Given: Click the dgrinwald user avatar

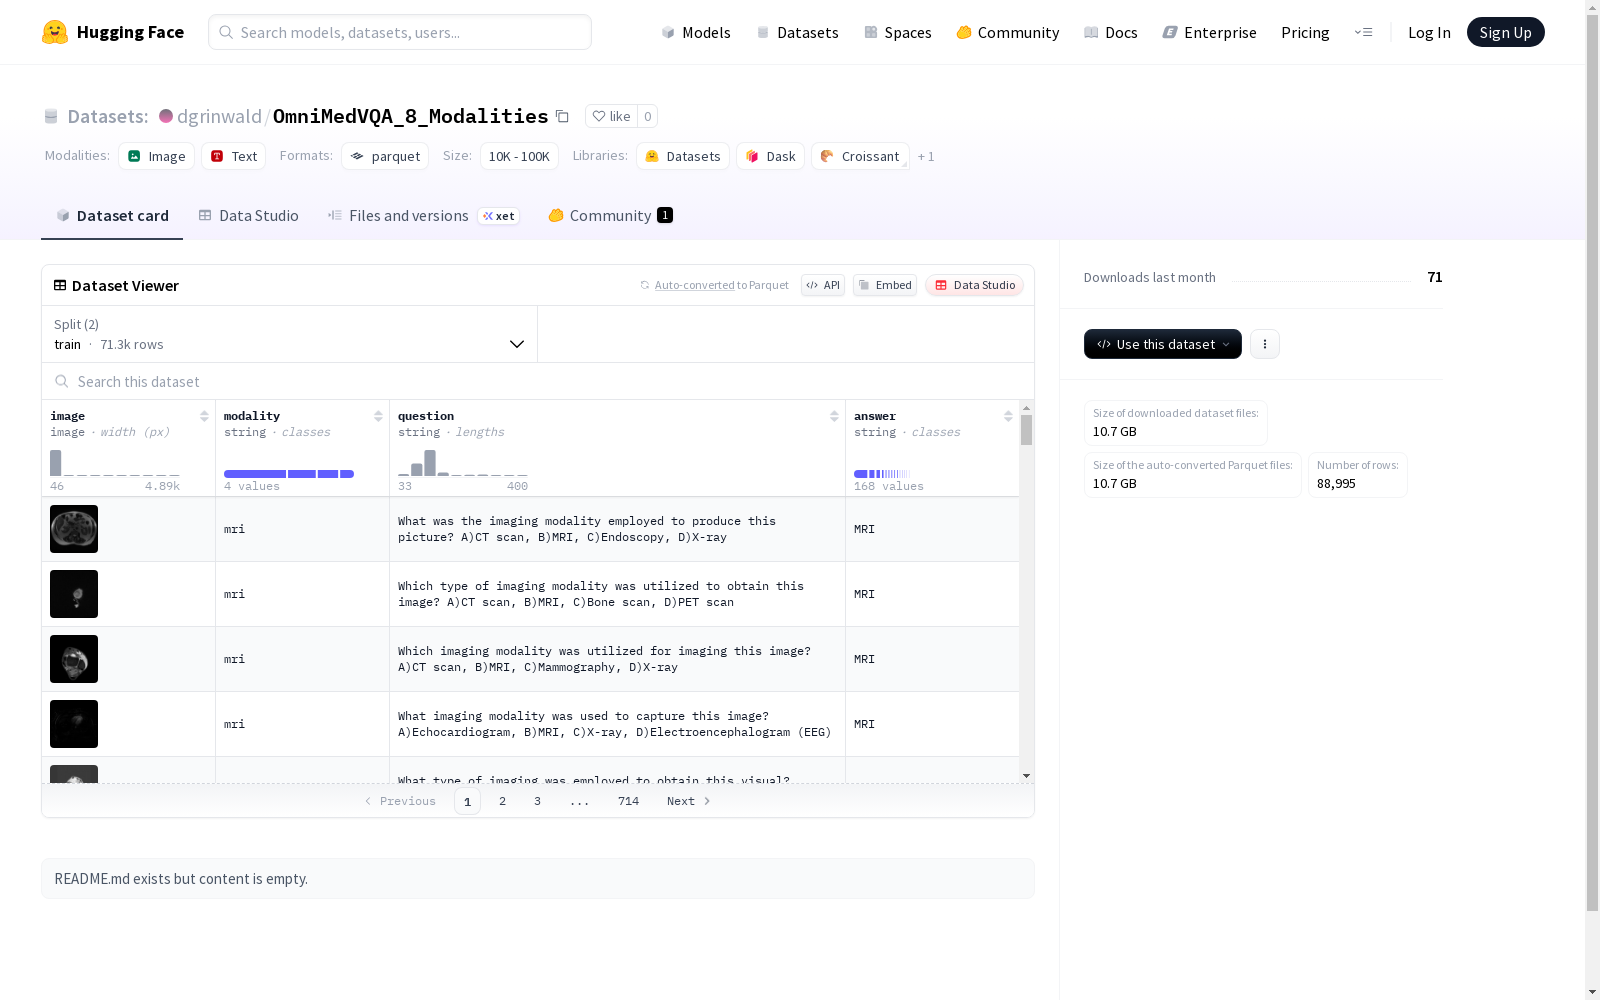Looking at the screenshot, I should pyautogui.click(x=166, y=116).
